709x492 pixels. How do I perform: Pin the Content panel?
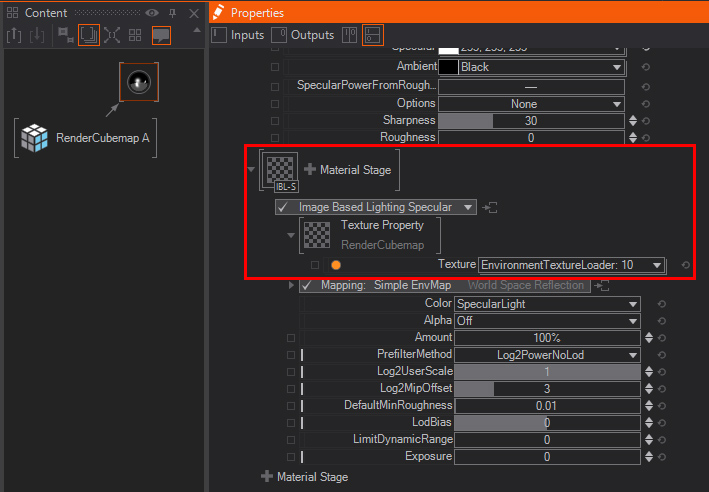pos(172,13)
